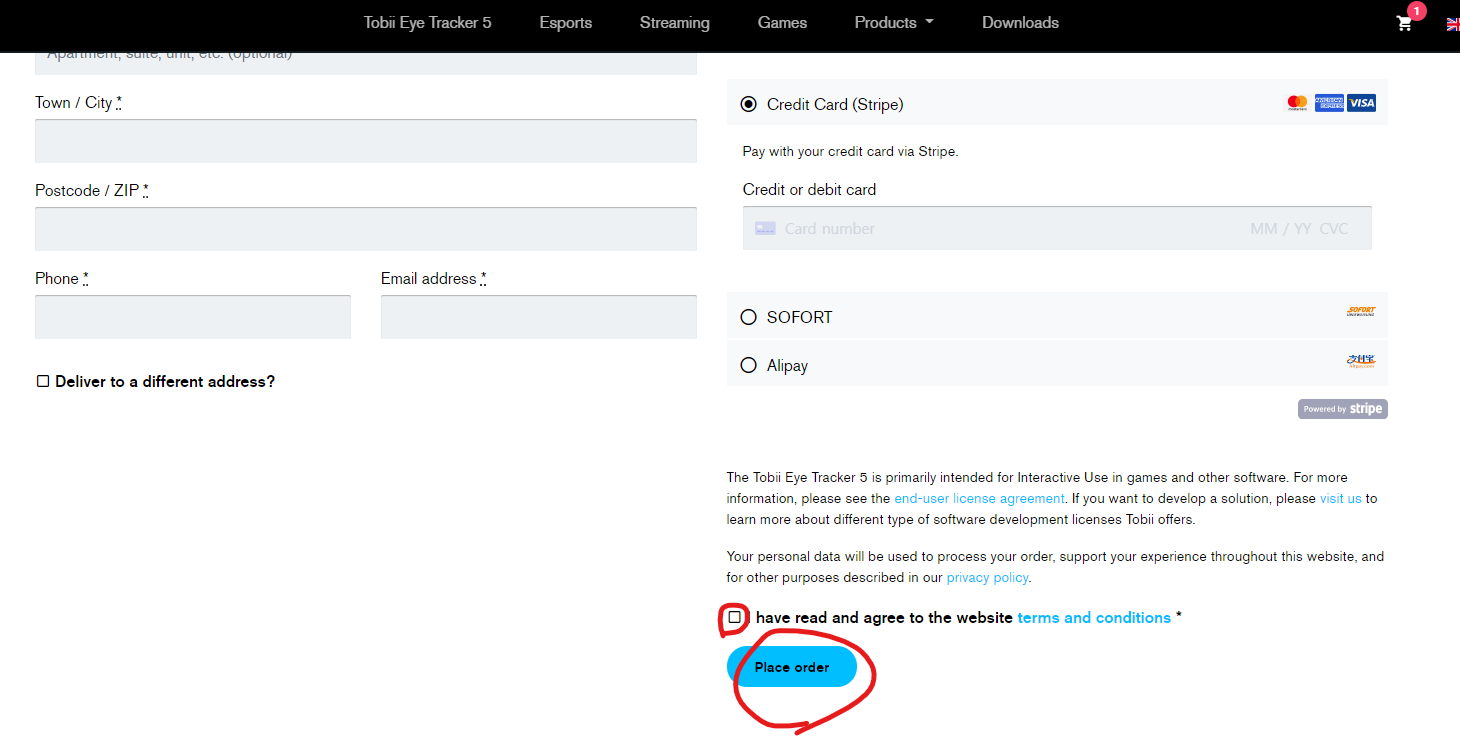Check the terms and conditions agreement box
This screenshot has width=1460, height=745.
[735, 617]
